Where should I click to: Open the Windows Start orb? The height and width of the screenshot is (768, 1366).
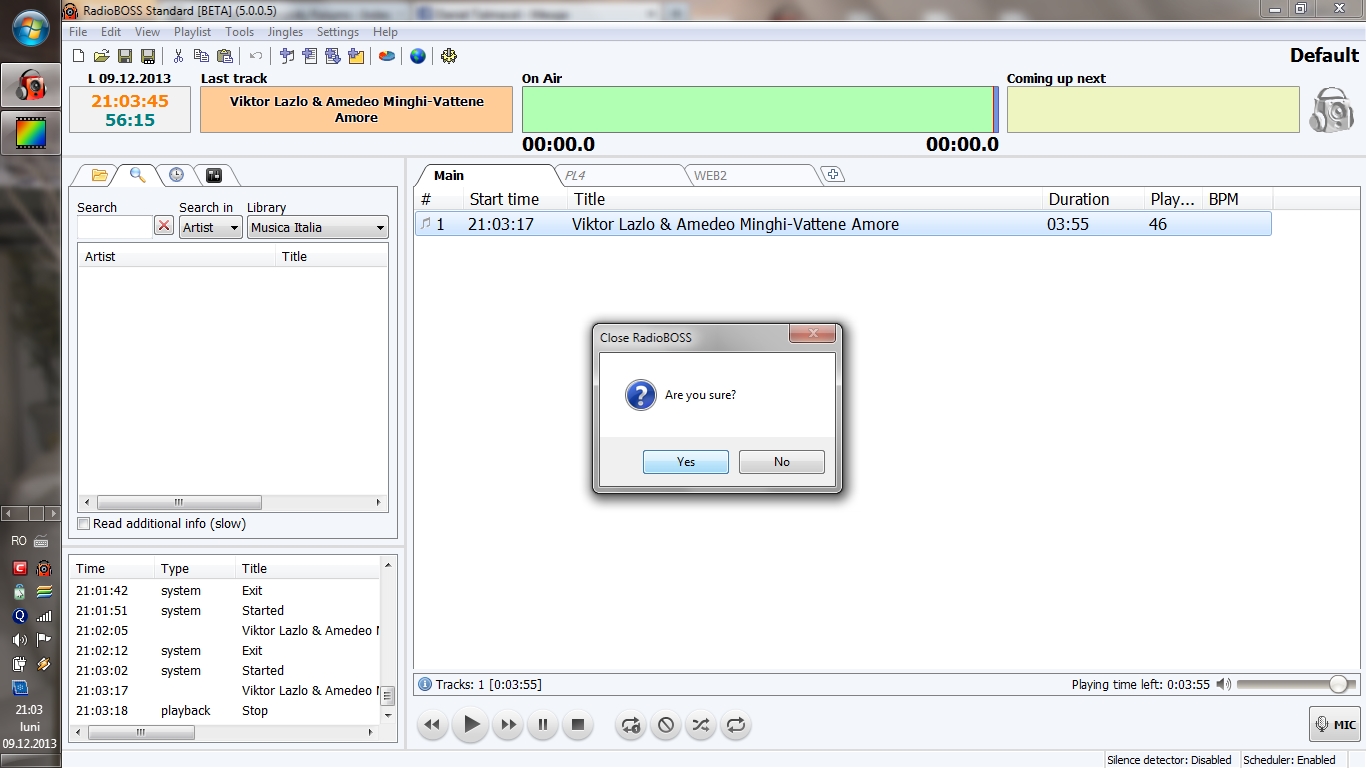pos(31,28)
